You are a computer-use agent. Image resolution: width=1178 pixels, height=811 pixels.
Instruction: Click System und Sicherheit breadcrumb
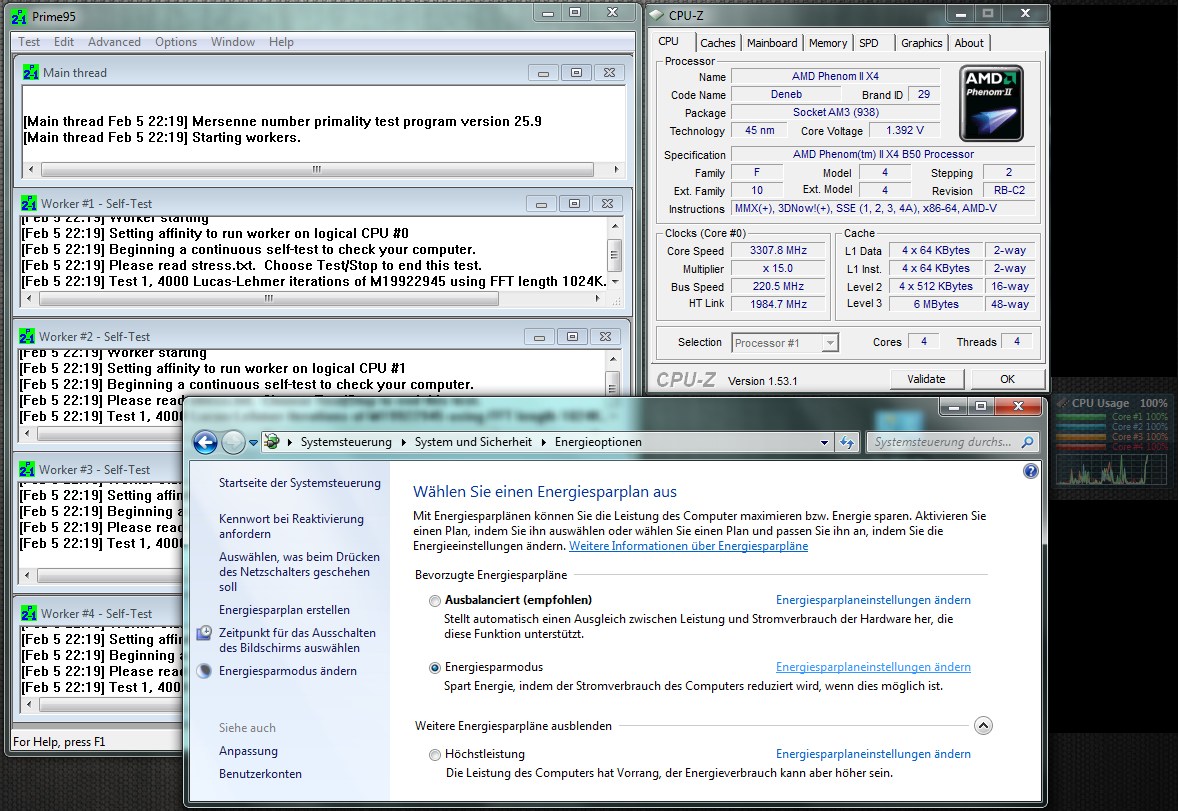click(473, 442)
